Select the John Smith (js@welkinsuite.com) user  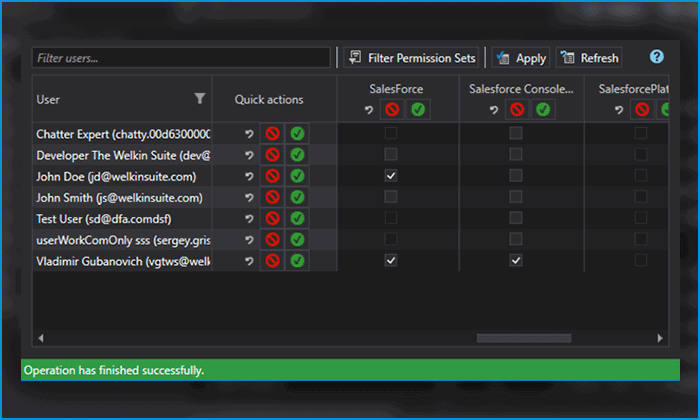(x=119, y=197)
